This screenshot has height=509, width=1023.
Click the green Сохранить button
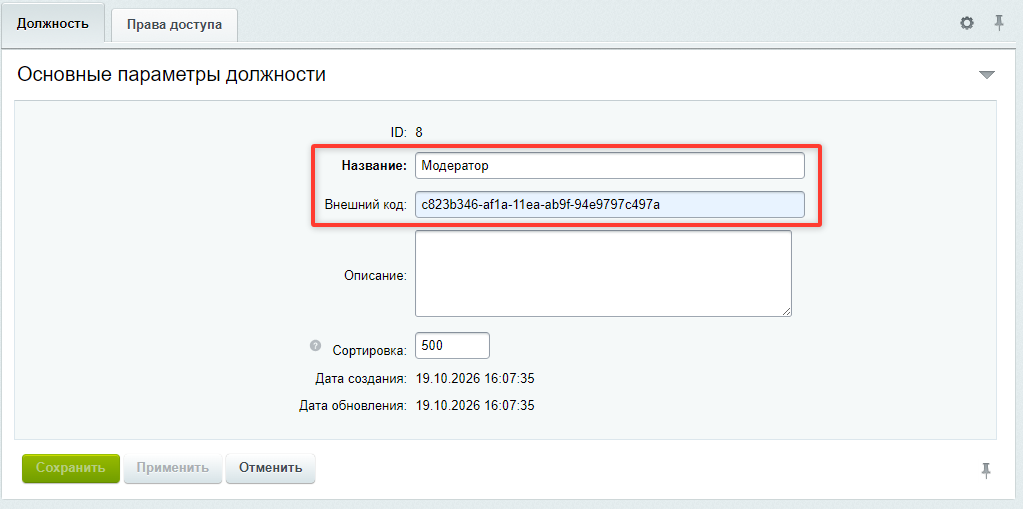71,468
